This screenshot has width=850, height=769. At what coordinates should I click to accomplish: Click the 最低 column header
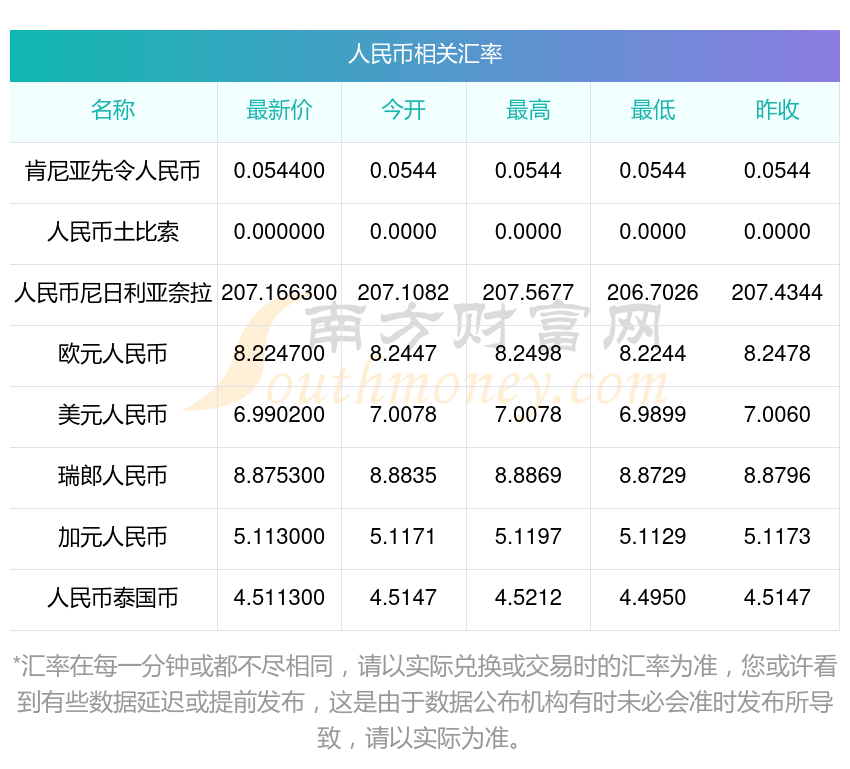(653, 111)
